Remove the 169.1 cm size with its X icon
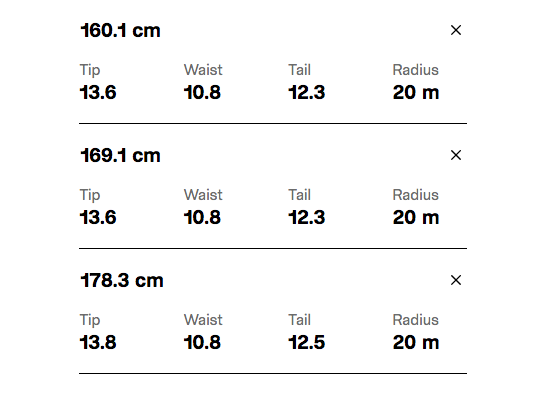 456,155
